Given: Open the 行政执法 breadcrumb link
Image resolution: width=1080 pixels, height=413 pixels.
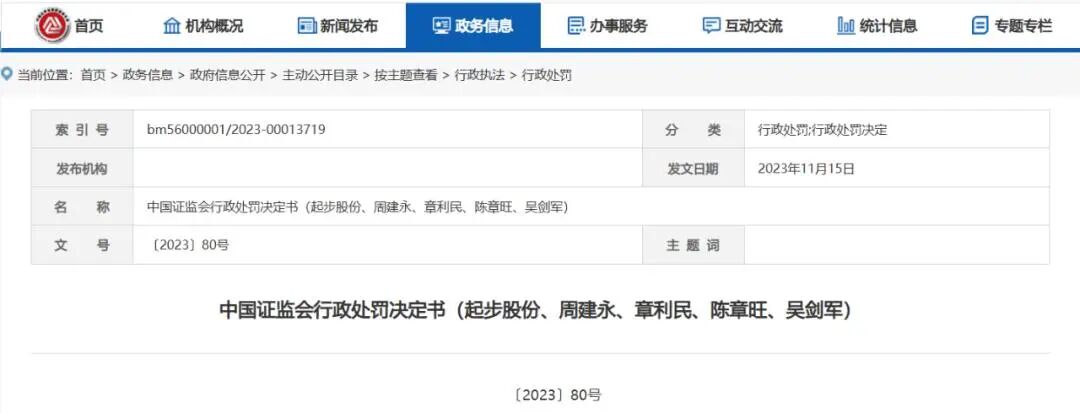Looking at the screenshot, I should pos(479,76).
